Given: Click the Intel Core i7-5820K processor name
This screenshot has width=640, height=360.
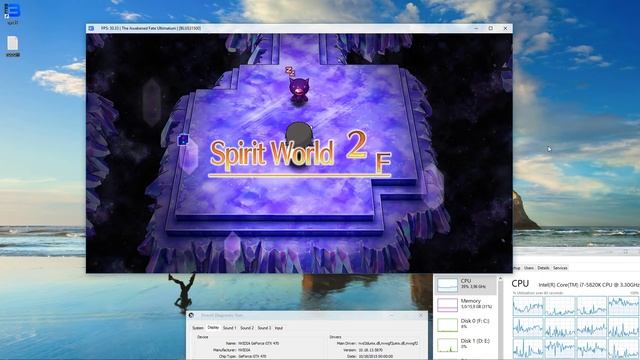Looking at the screenshot, I should pos(589,284).
